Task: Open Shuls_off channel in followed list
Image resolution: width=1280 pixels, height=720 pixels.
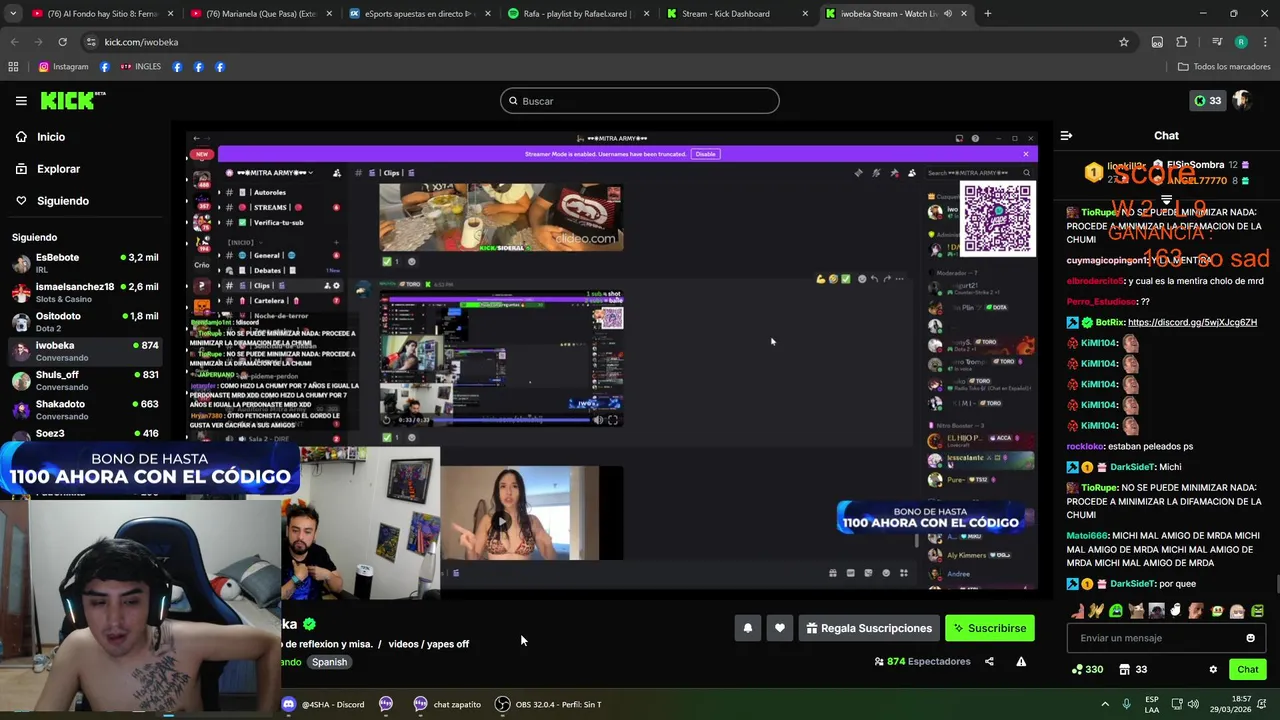Action: click(86, 380)
